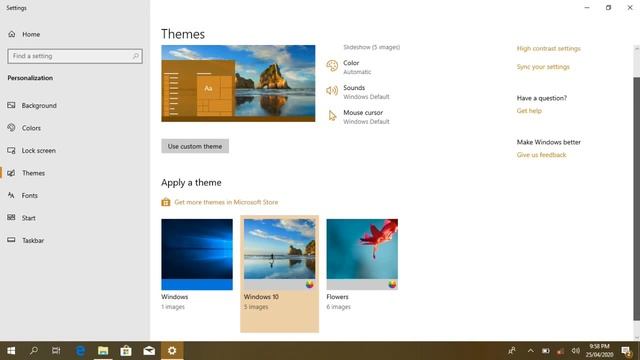Click the color wheel on Windows 10 theme

point(310,284)
